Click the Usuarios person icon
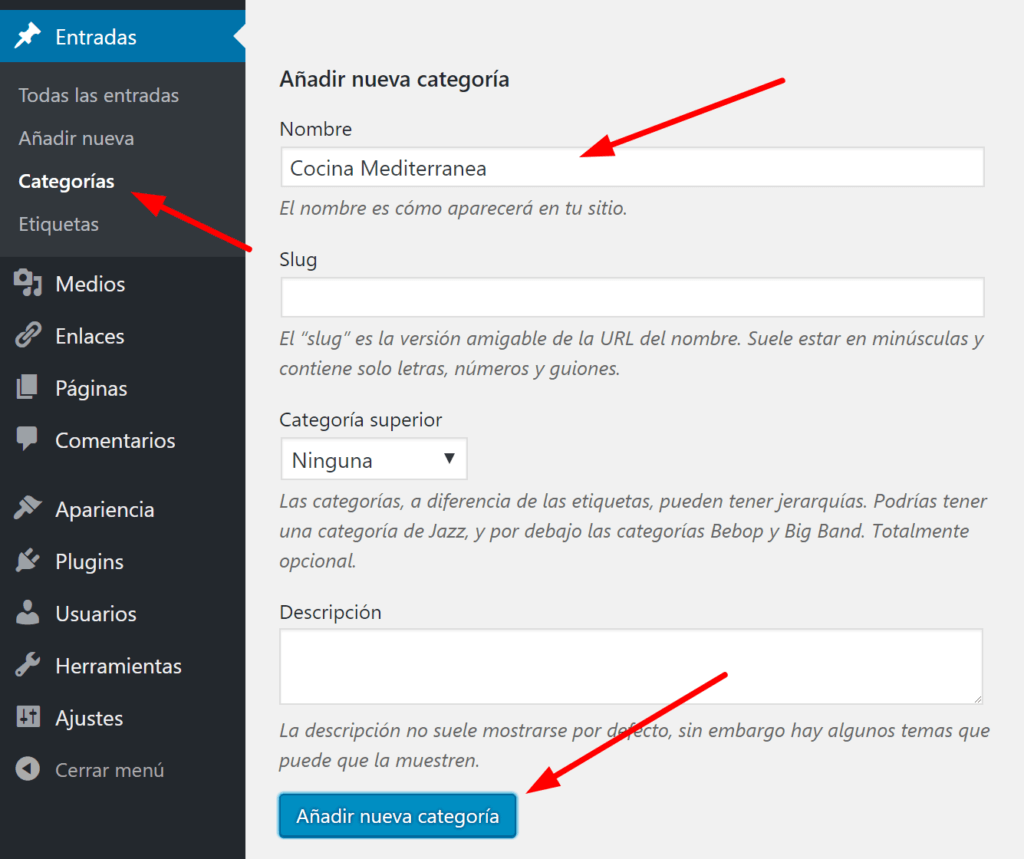Viewport: 1024px width, 859px height. tap(27, 613)
